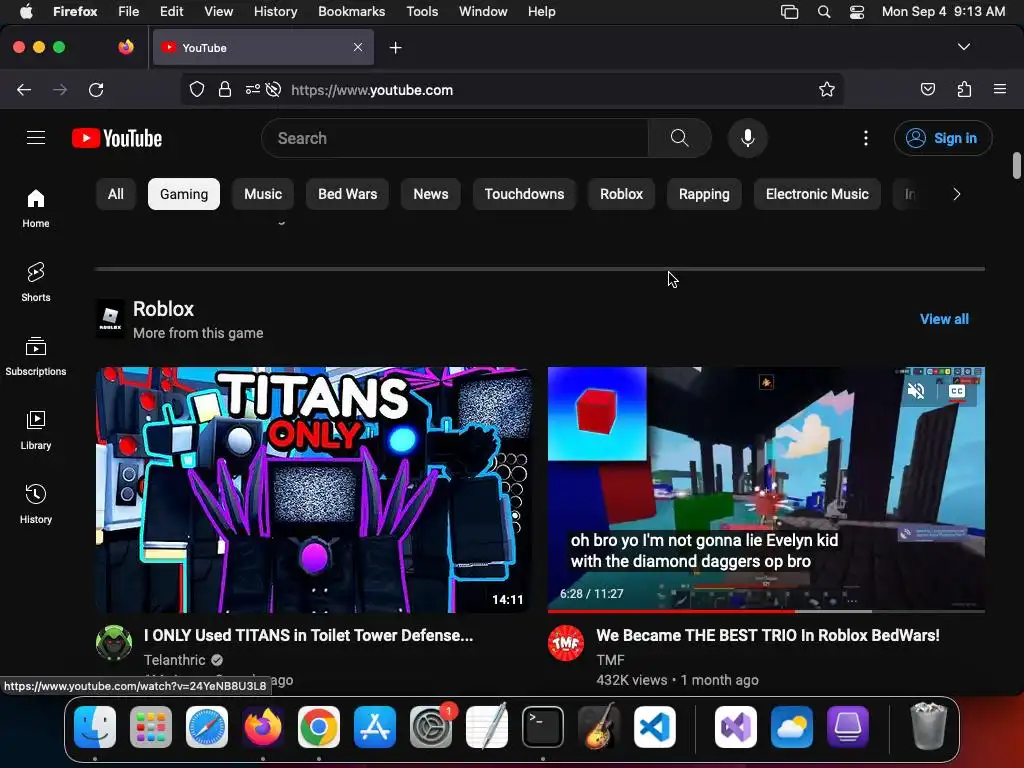
Task: Close the YouTube tab
Action: (358, 47)
